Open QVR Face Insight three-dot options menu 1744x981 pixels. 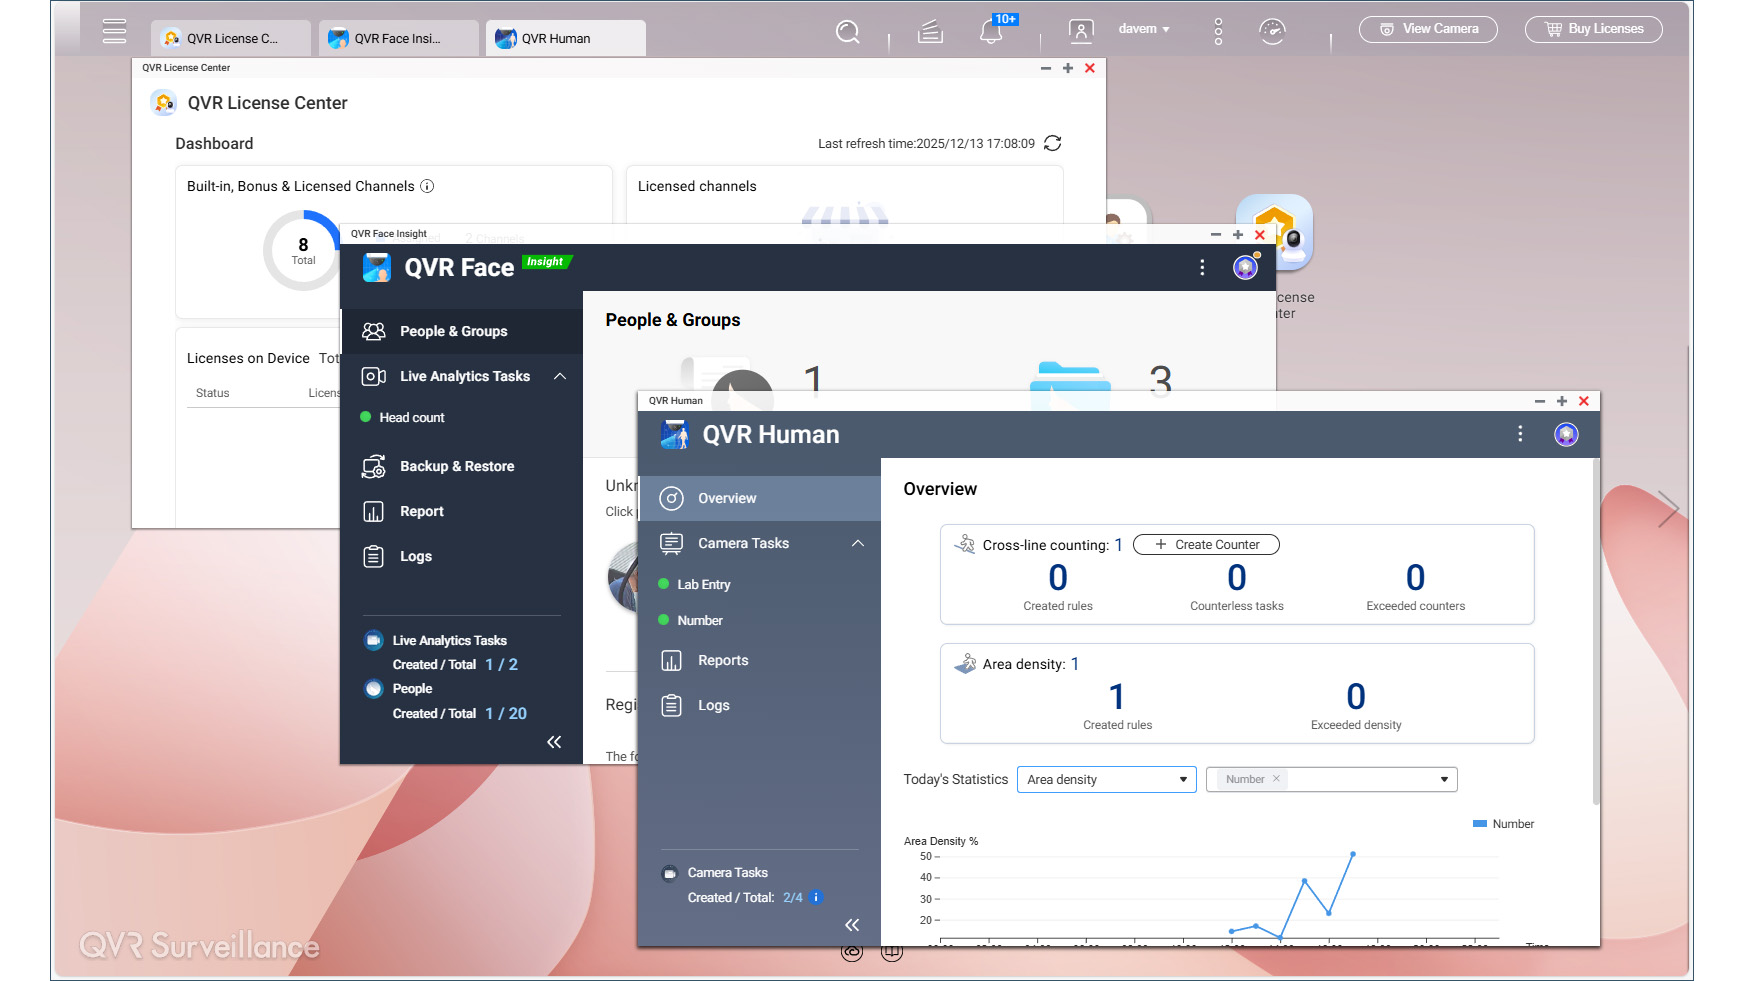1202,268
